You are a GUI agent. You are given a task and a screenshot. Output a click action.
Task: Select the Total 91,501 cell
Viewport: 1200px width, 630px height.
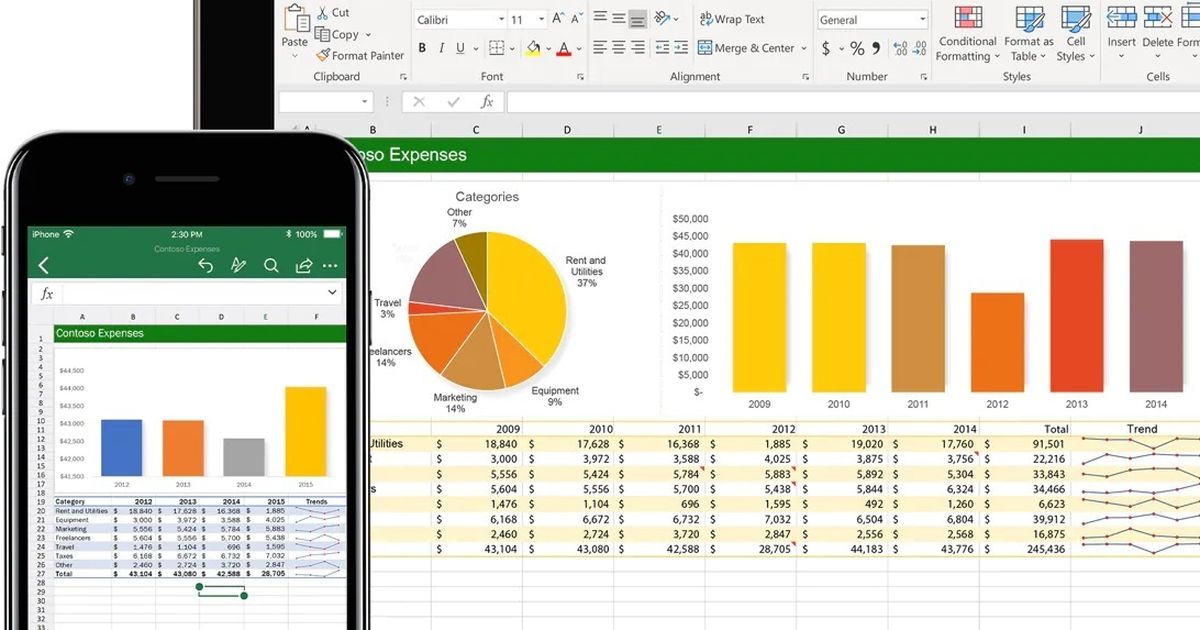tap(1026, 444)
